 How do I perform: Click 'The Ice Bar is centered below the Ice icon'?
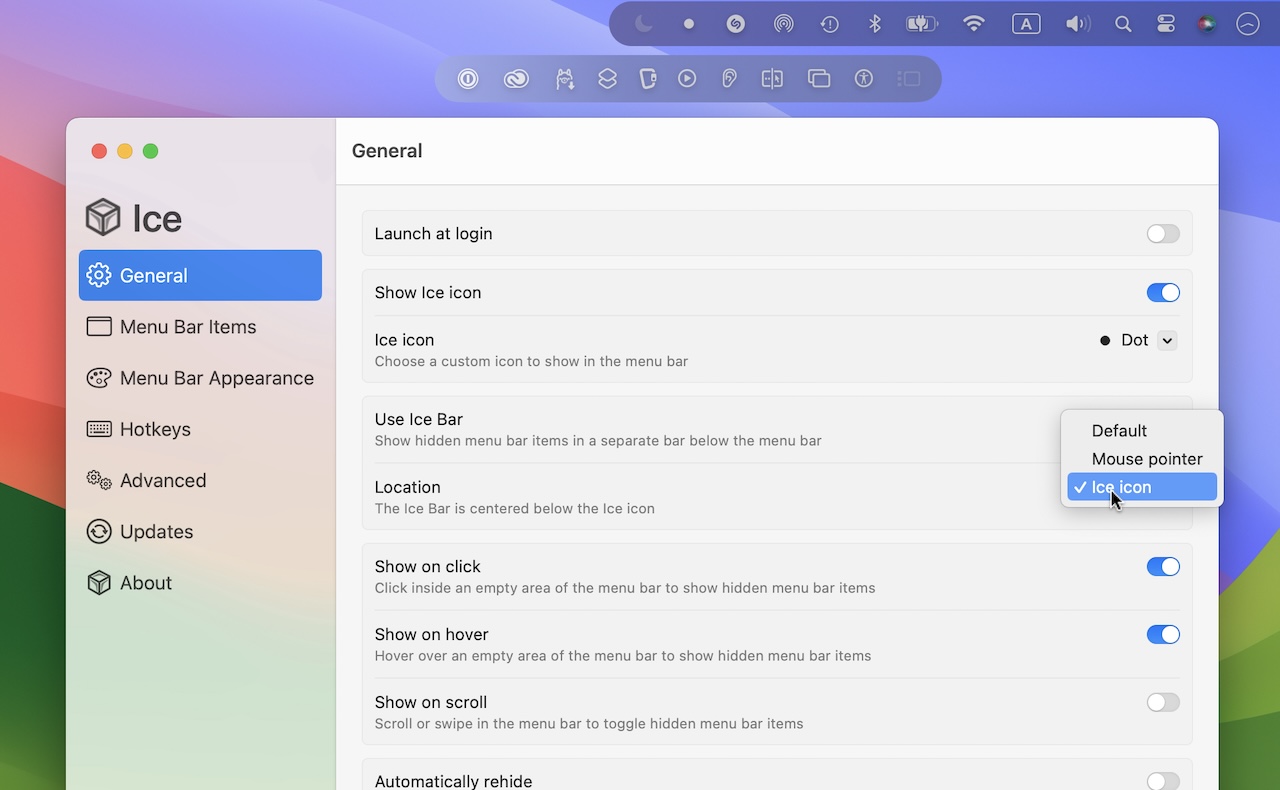515,509
